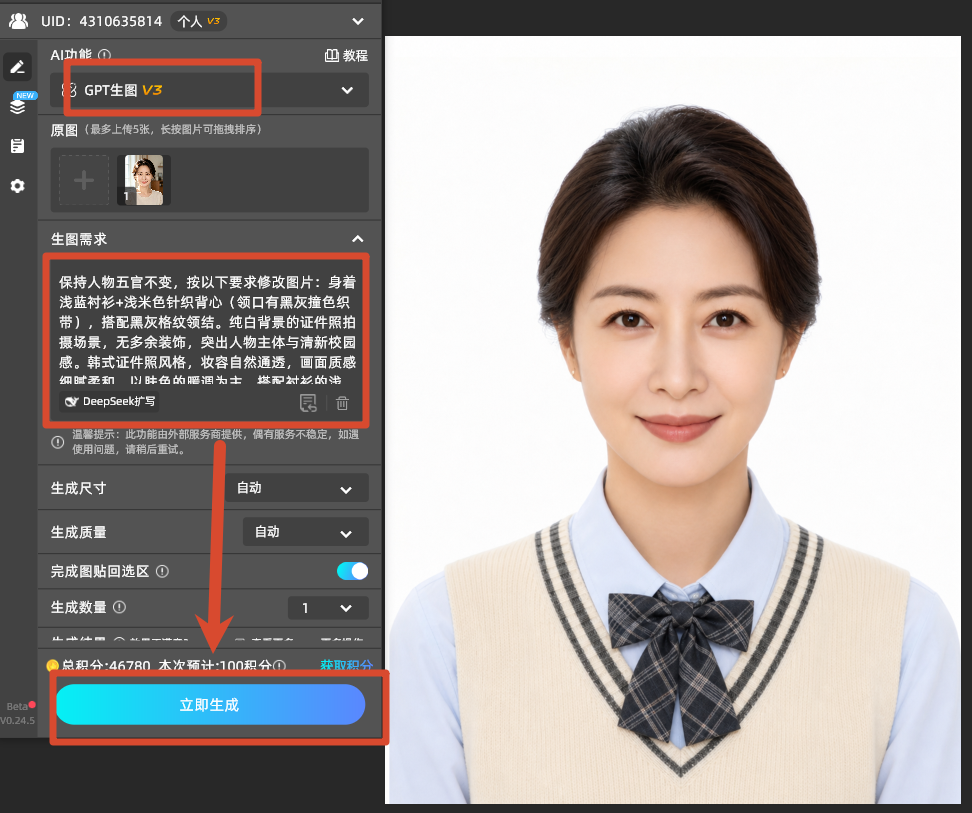
Task: Click the 获取积分 link
Action: 346,665
